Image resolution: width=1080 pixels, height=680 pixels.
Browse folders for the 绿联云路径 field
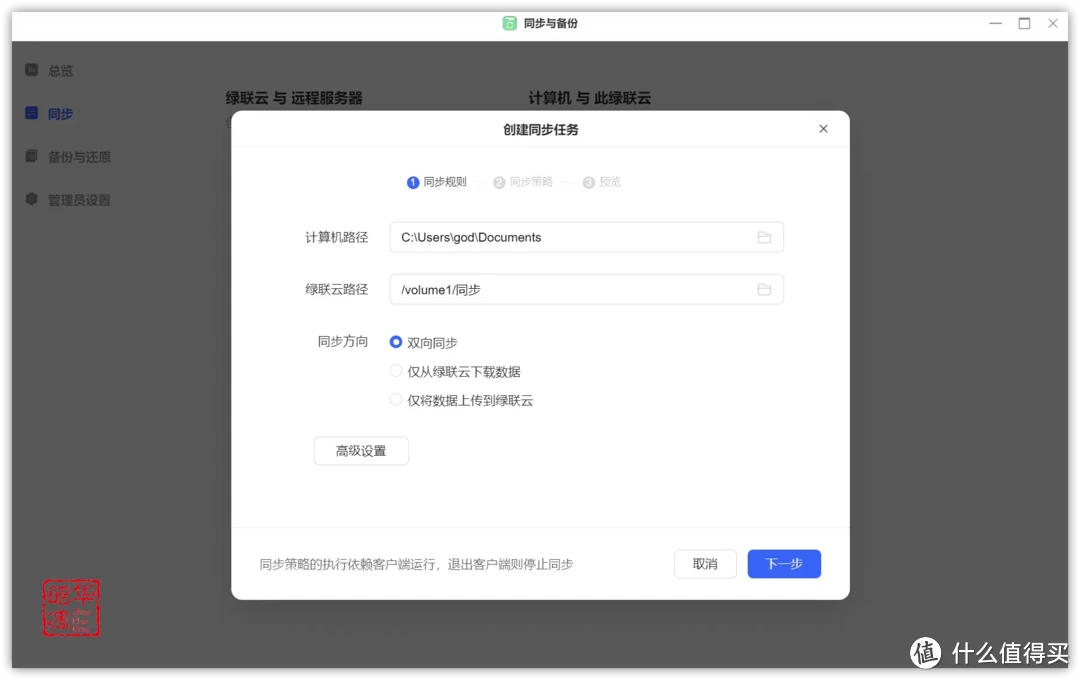point(764,289)
